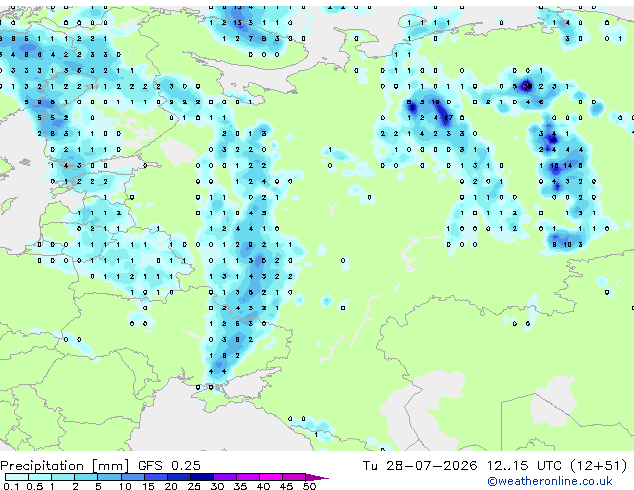Click the 45–50 mm legend color swatch
This screenshot has height=490, width=634.
[x=294, y=477]
